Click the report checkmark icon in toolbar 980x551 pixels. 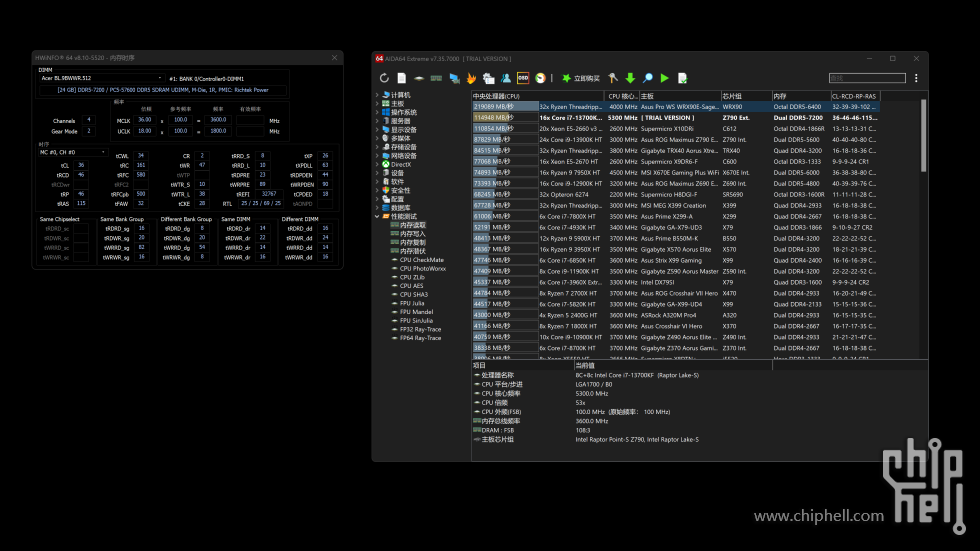[x=682, y=78]
